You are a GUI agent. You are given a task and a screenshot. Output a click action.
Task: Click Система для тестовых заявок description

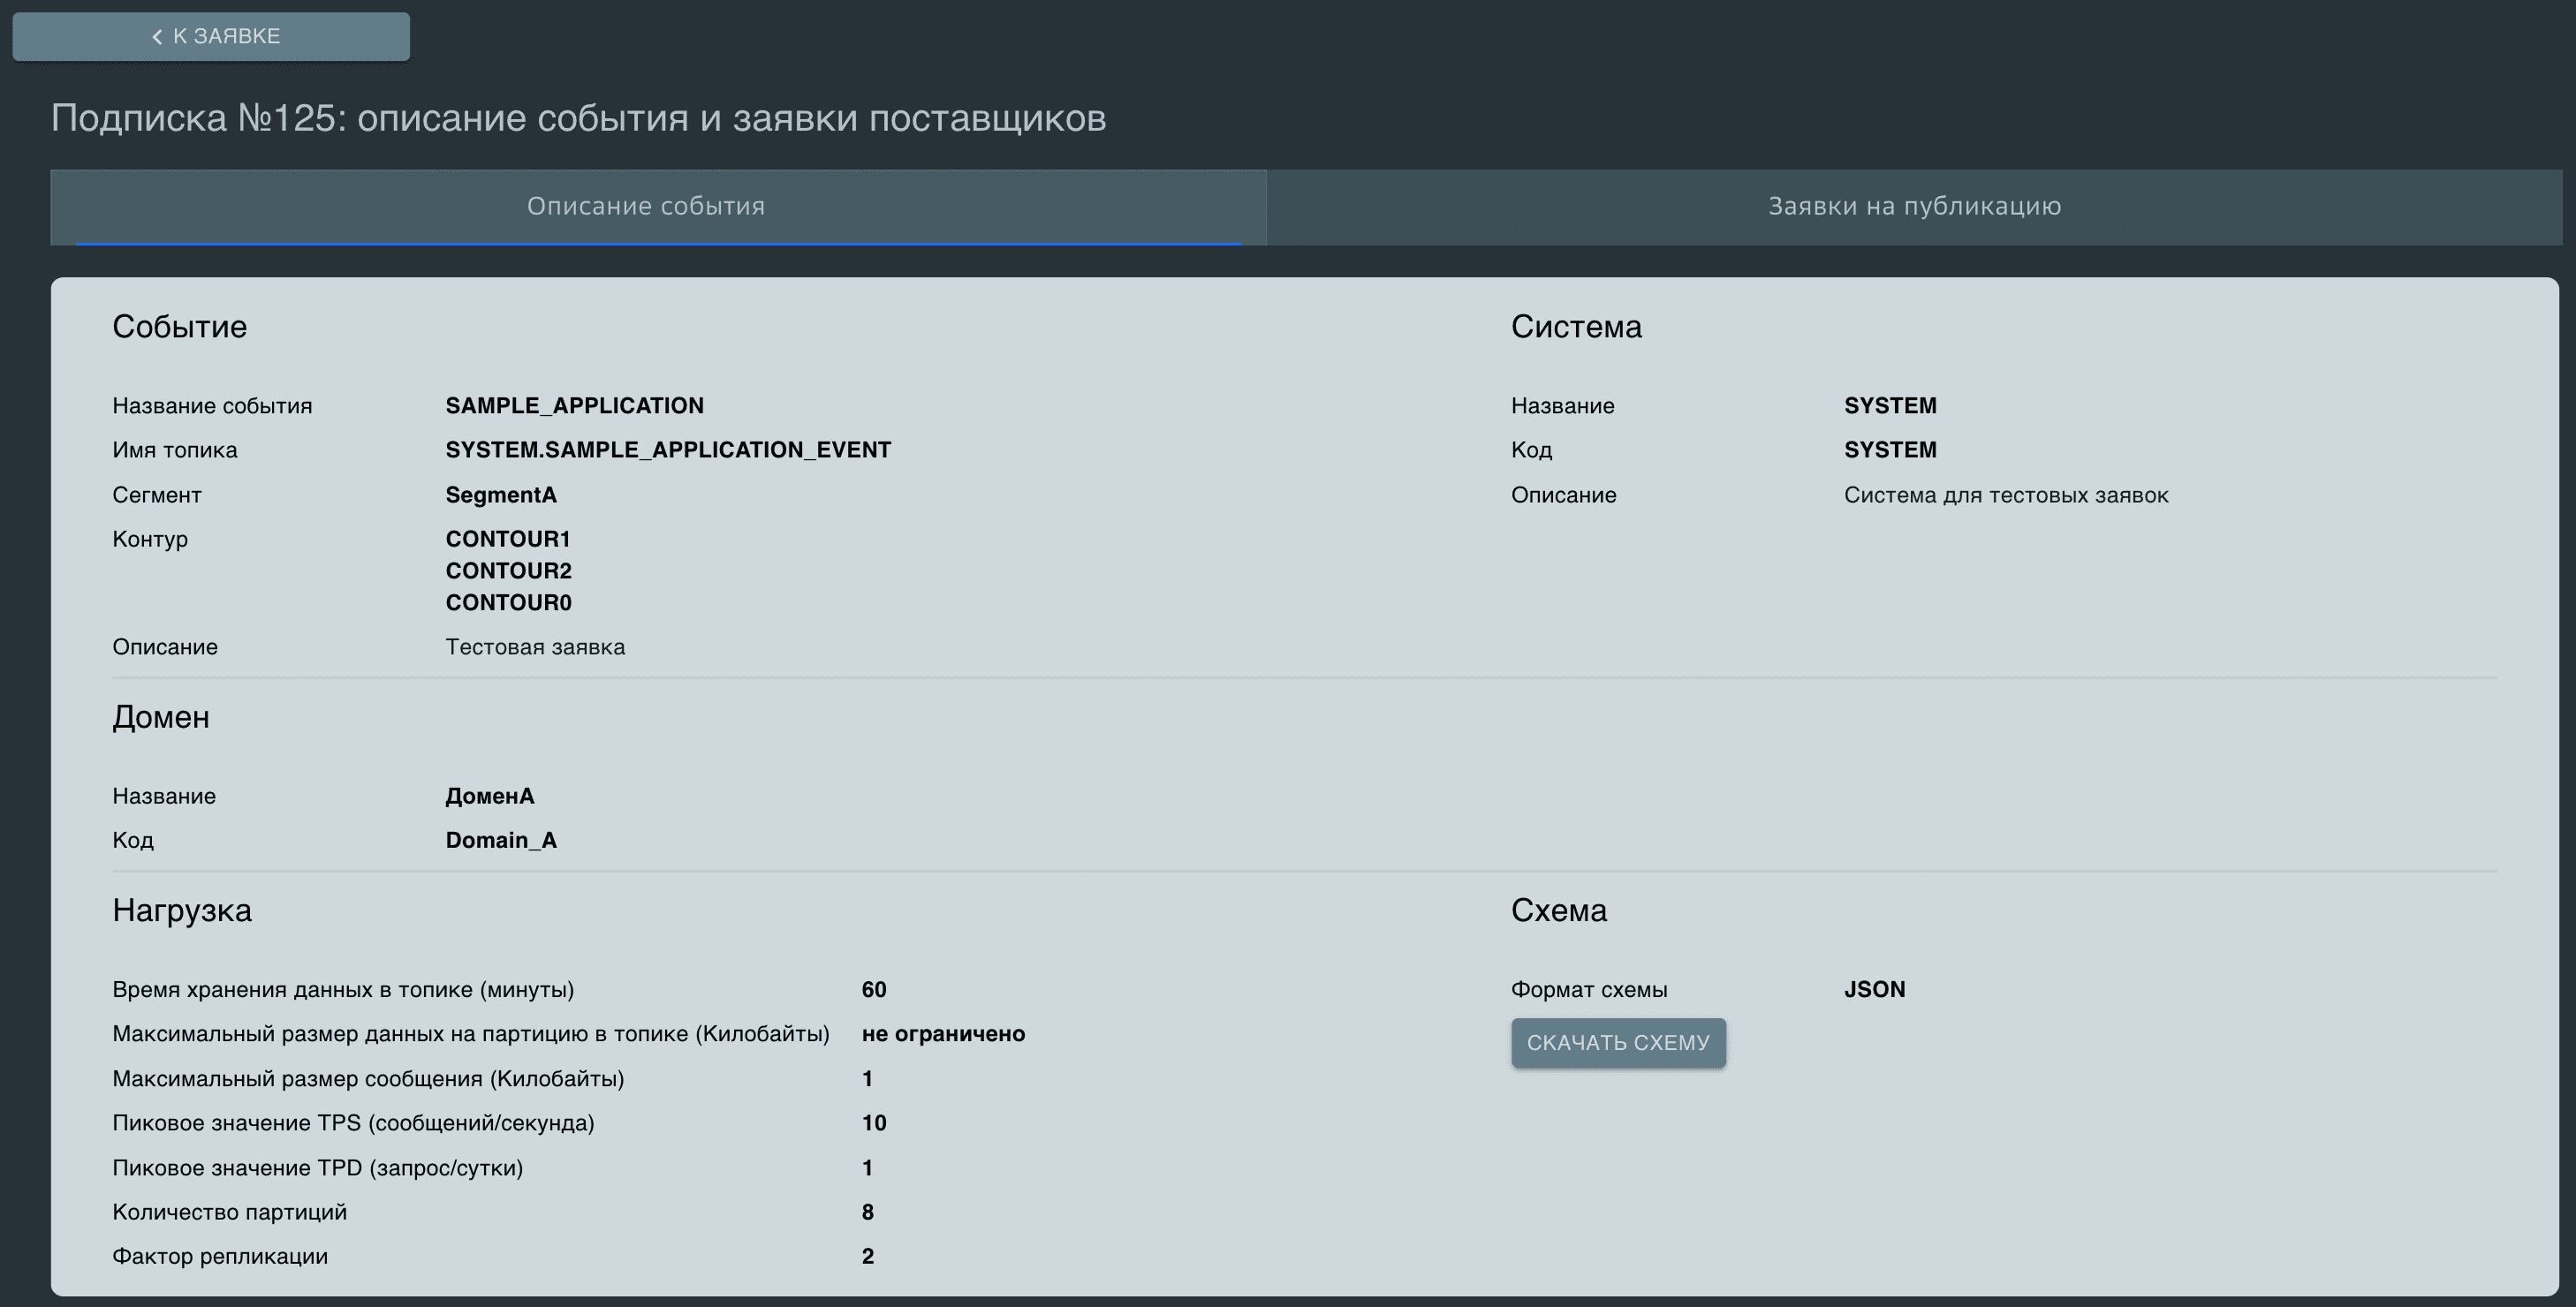(2006, 495)
